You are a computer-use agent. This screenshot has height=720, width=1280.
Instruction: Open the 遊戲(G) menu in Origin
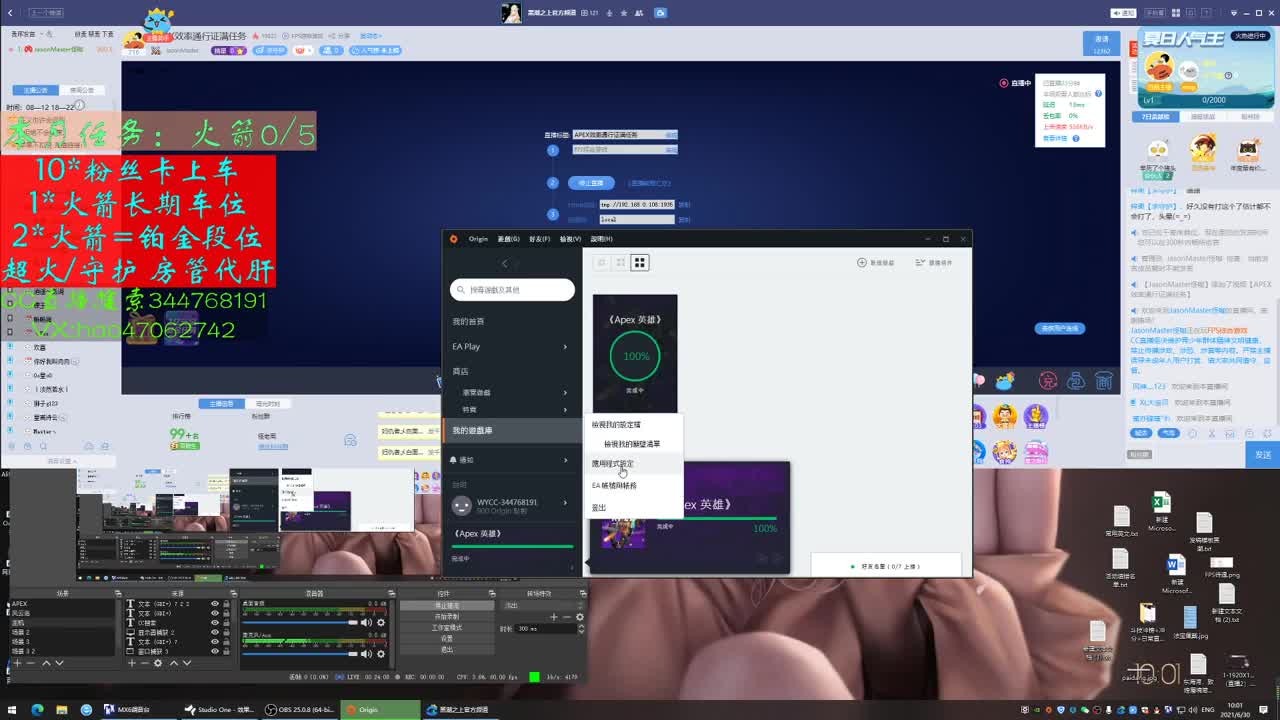click(509, 239)
